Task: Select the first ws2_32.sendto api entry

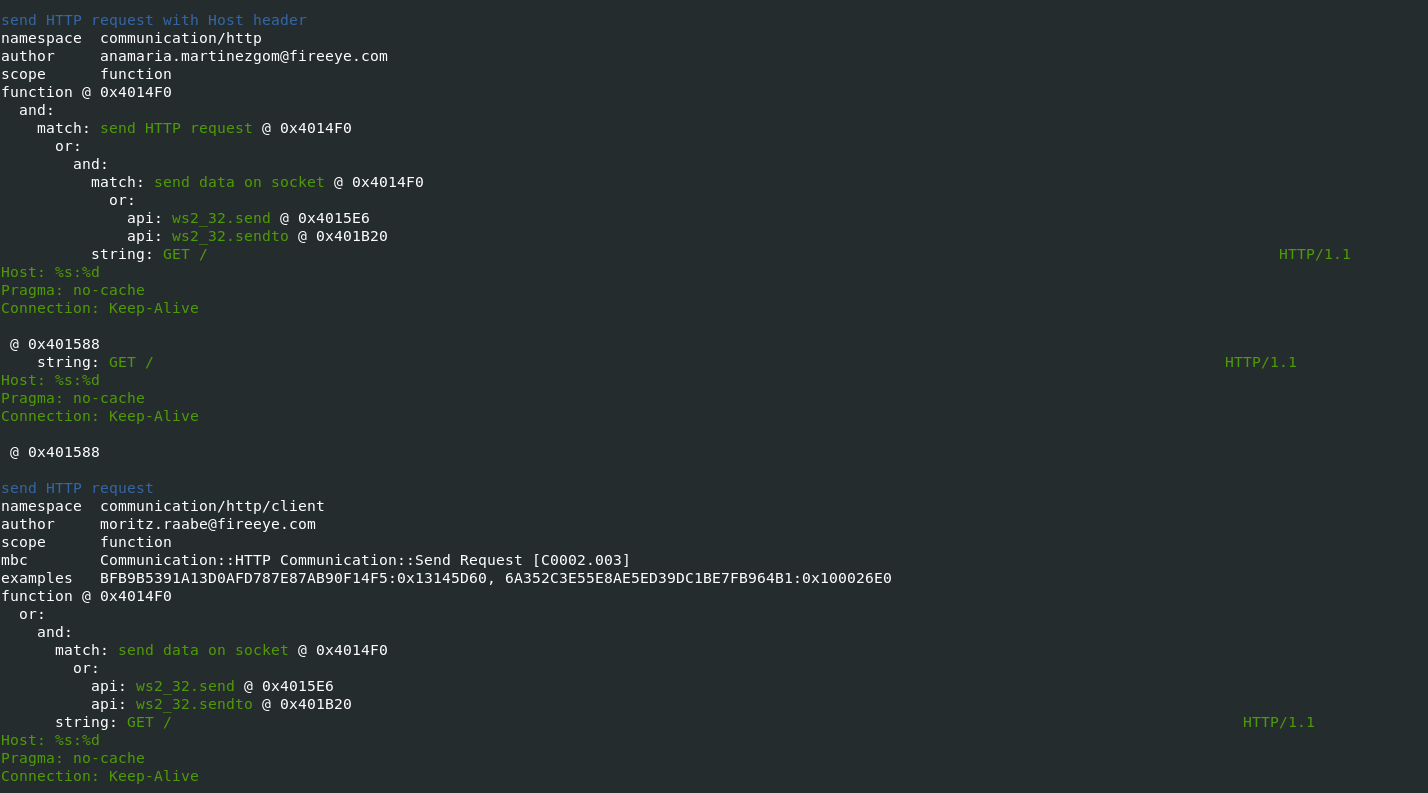Action: pos(230,236)
